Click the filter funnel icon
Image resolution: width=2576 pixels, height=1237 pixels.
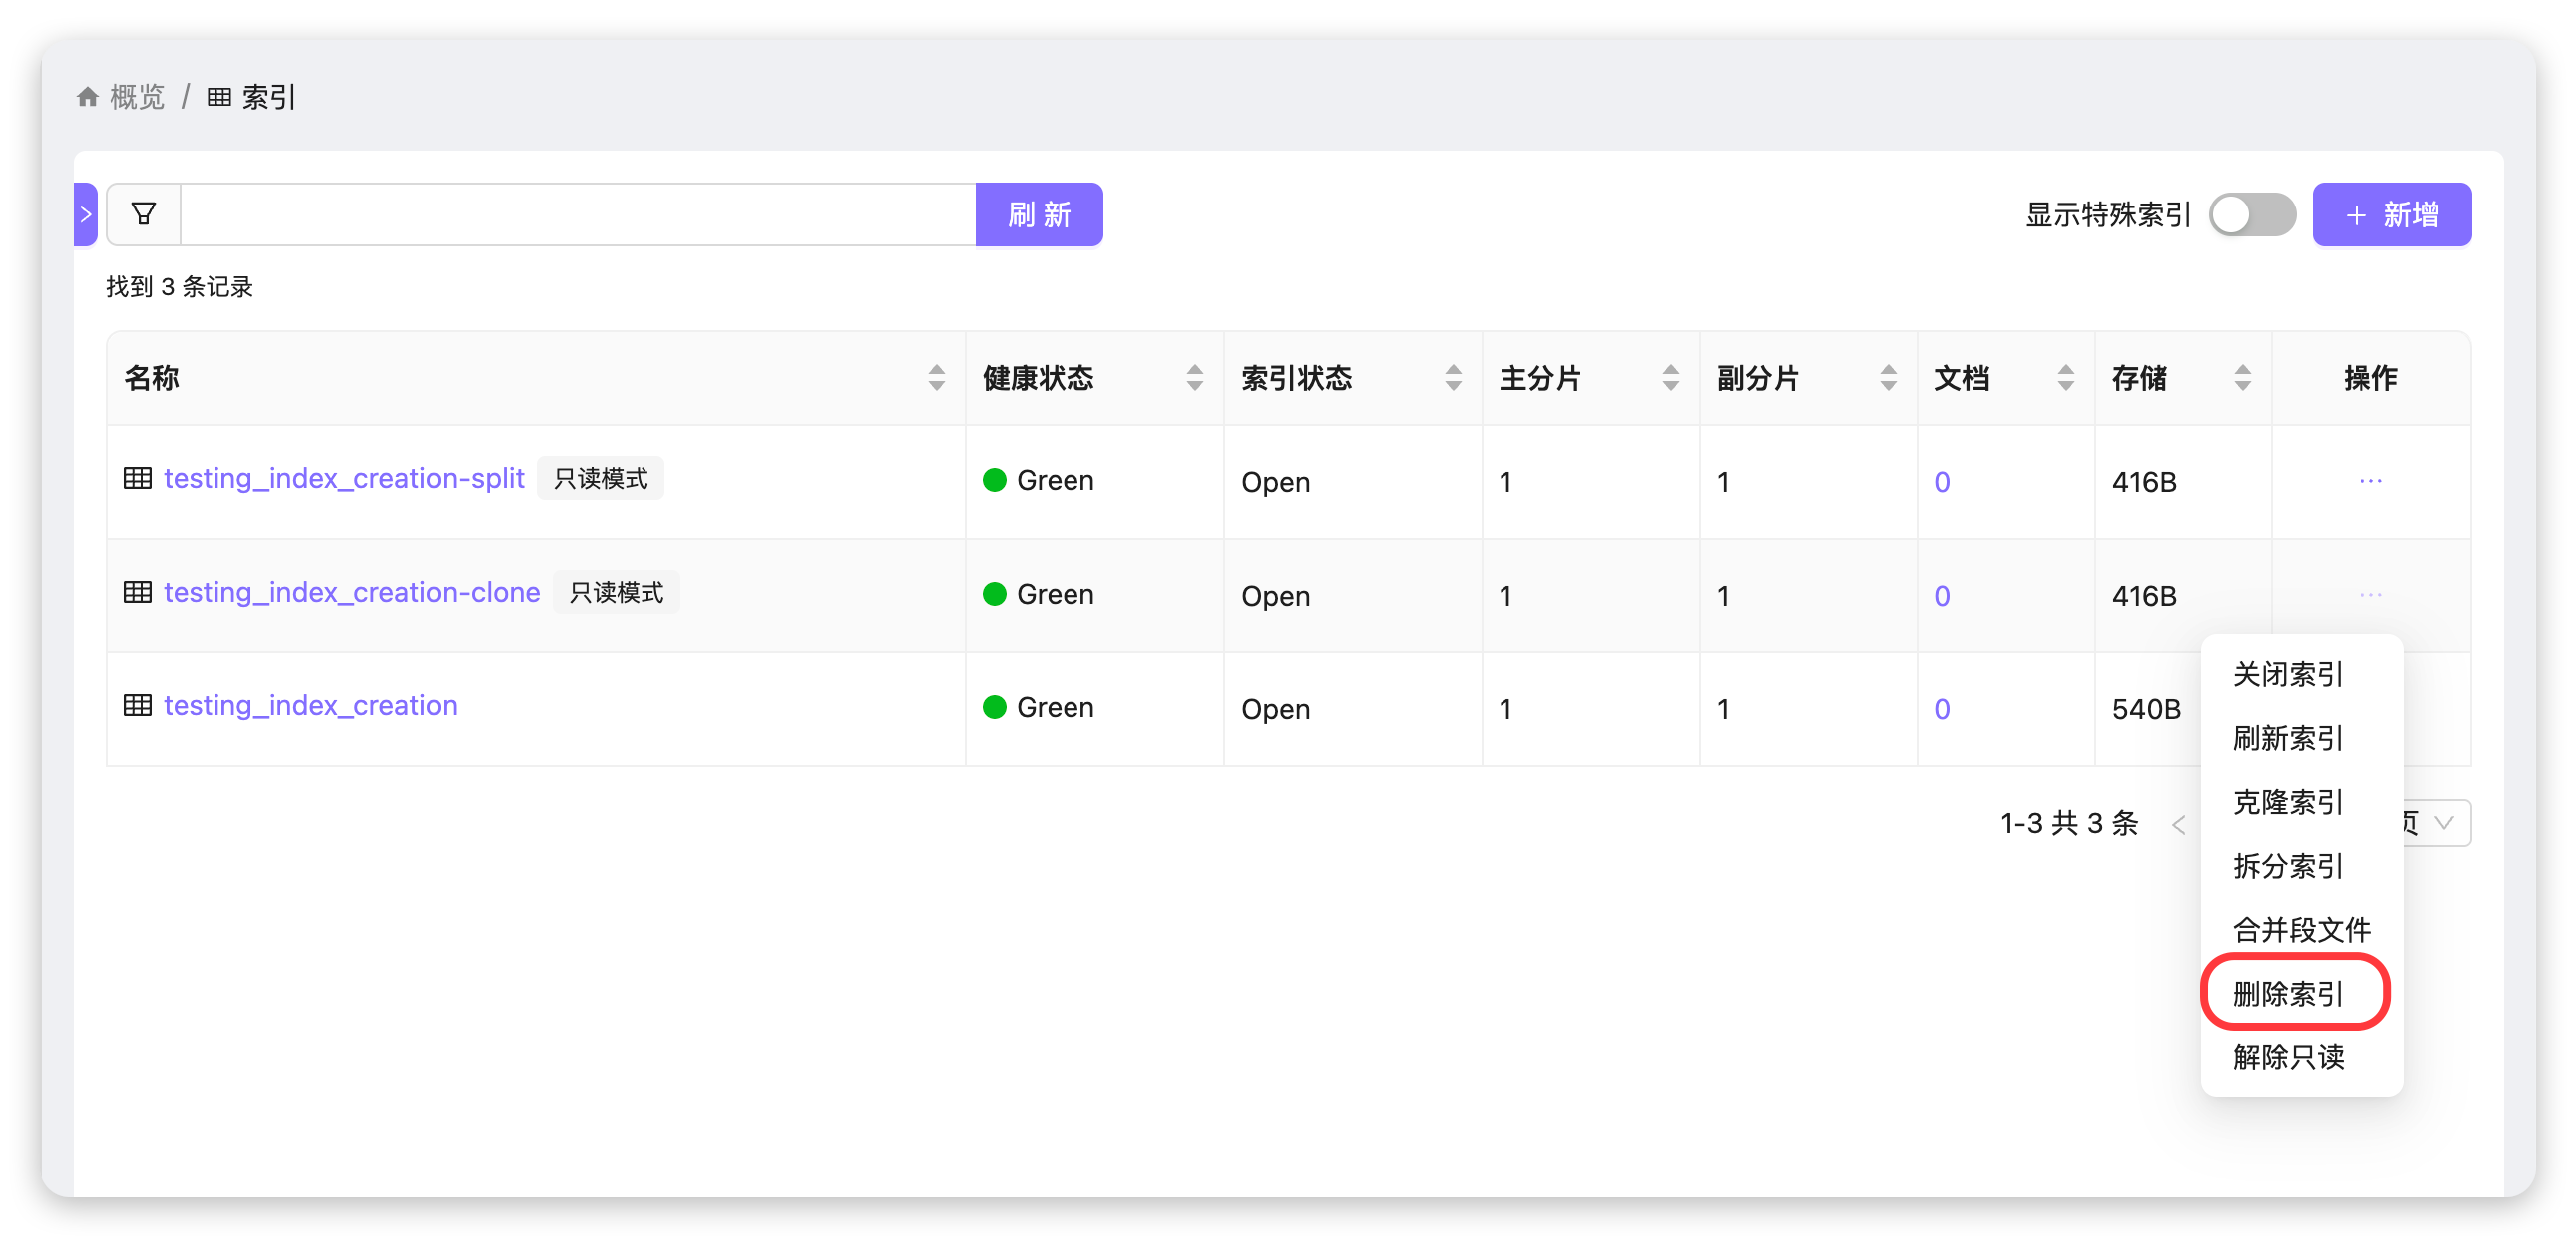(143, 214)
